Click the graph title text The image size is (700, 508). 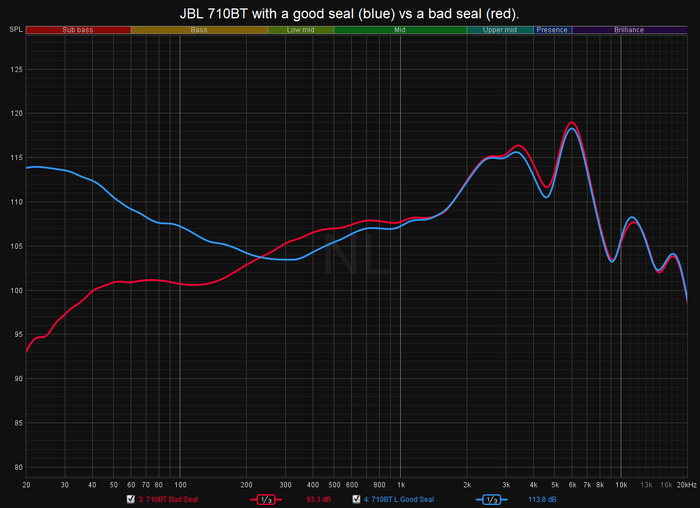pyautogui.click(x=350, y=11)
